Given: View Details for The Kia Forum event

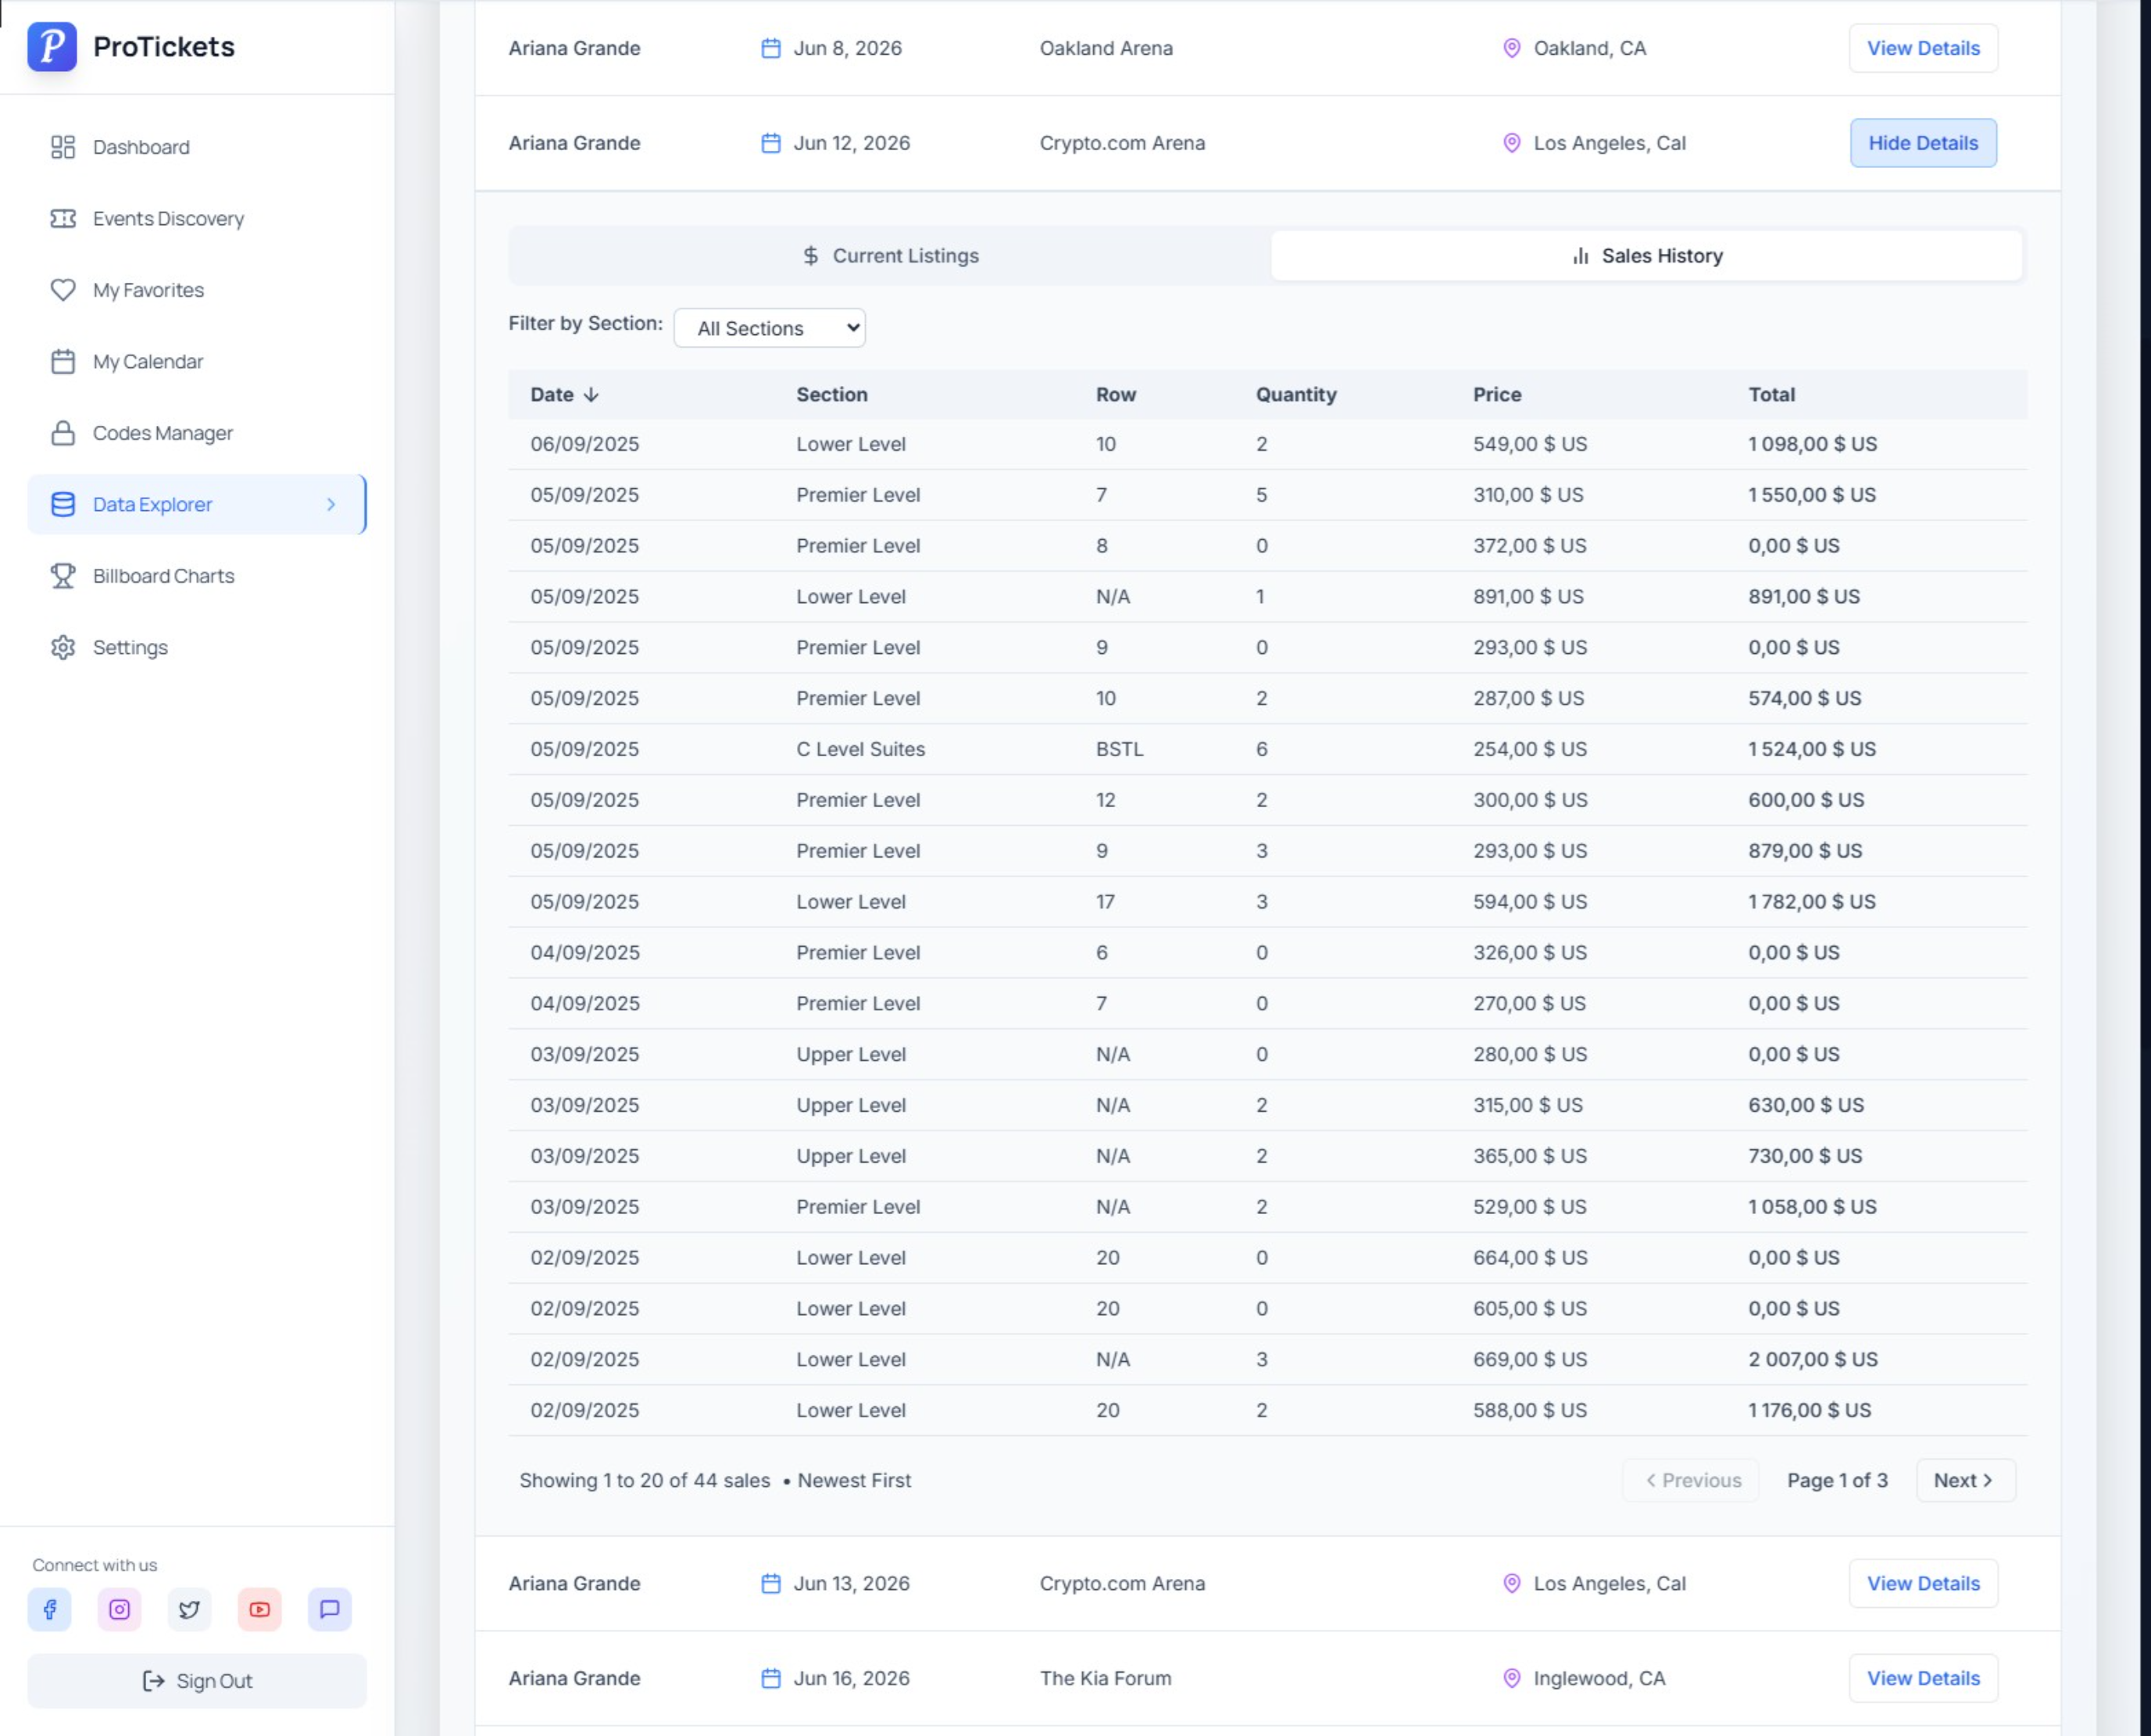Looking at the screenshot, I should click(1922, 1678).
